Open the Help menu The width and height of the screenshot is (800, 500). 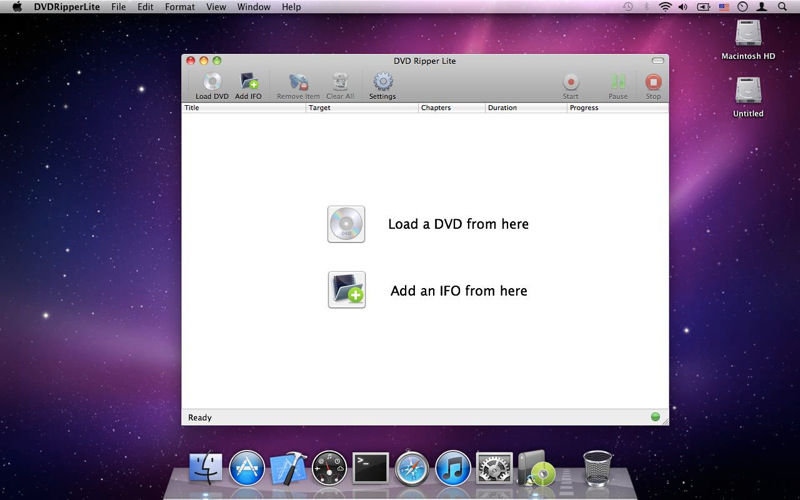pos(291,7)
